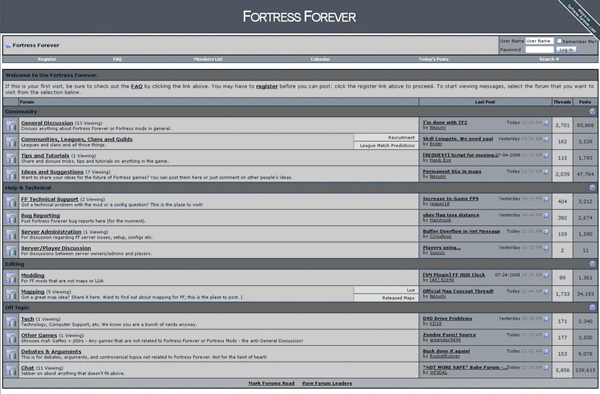Click forum icon beside Tech forum
The image size is (600, 394).
click(11, 321)
